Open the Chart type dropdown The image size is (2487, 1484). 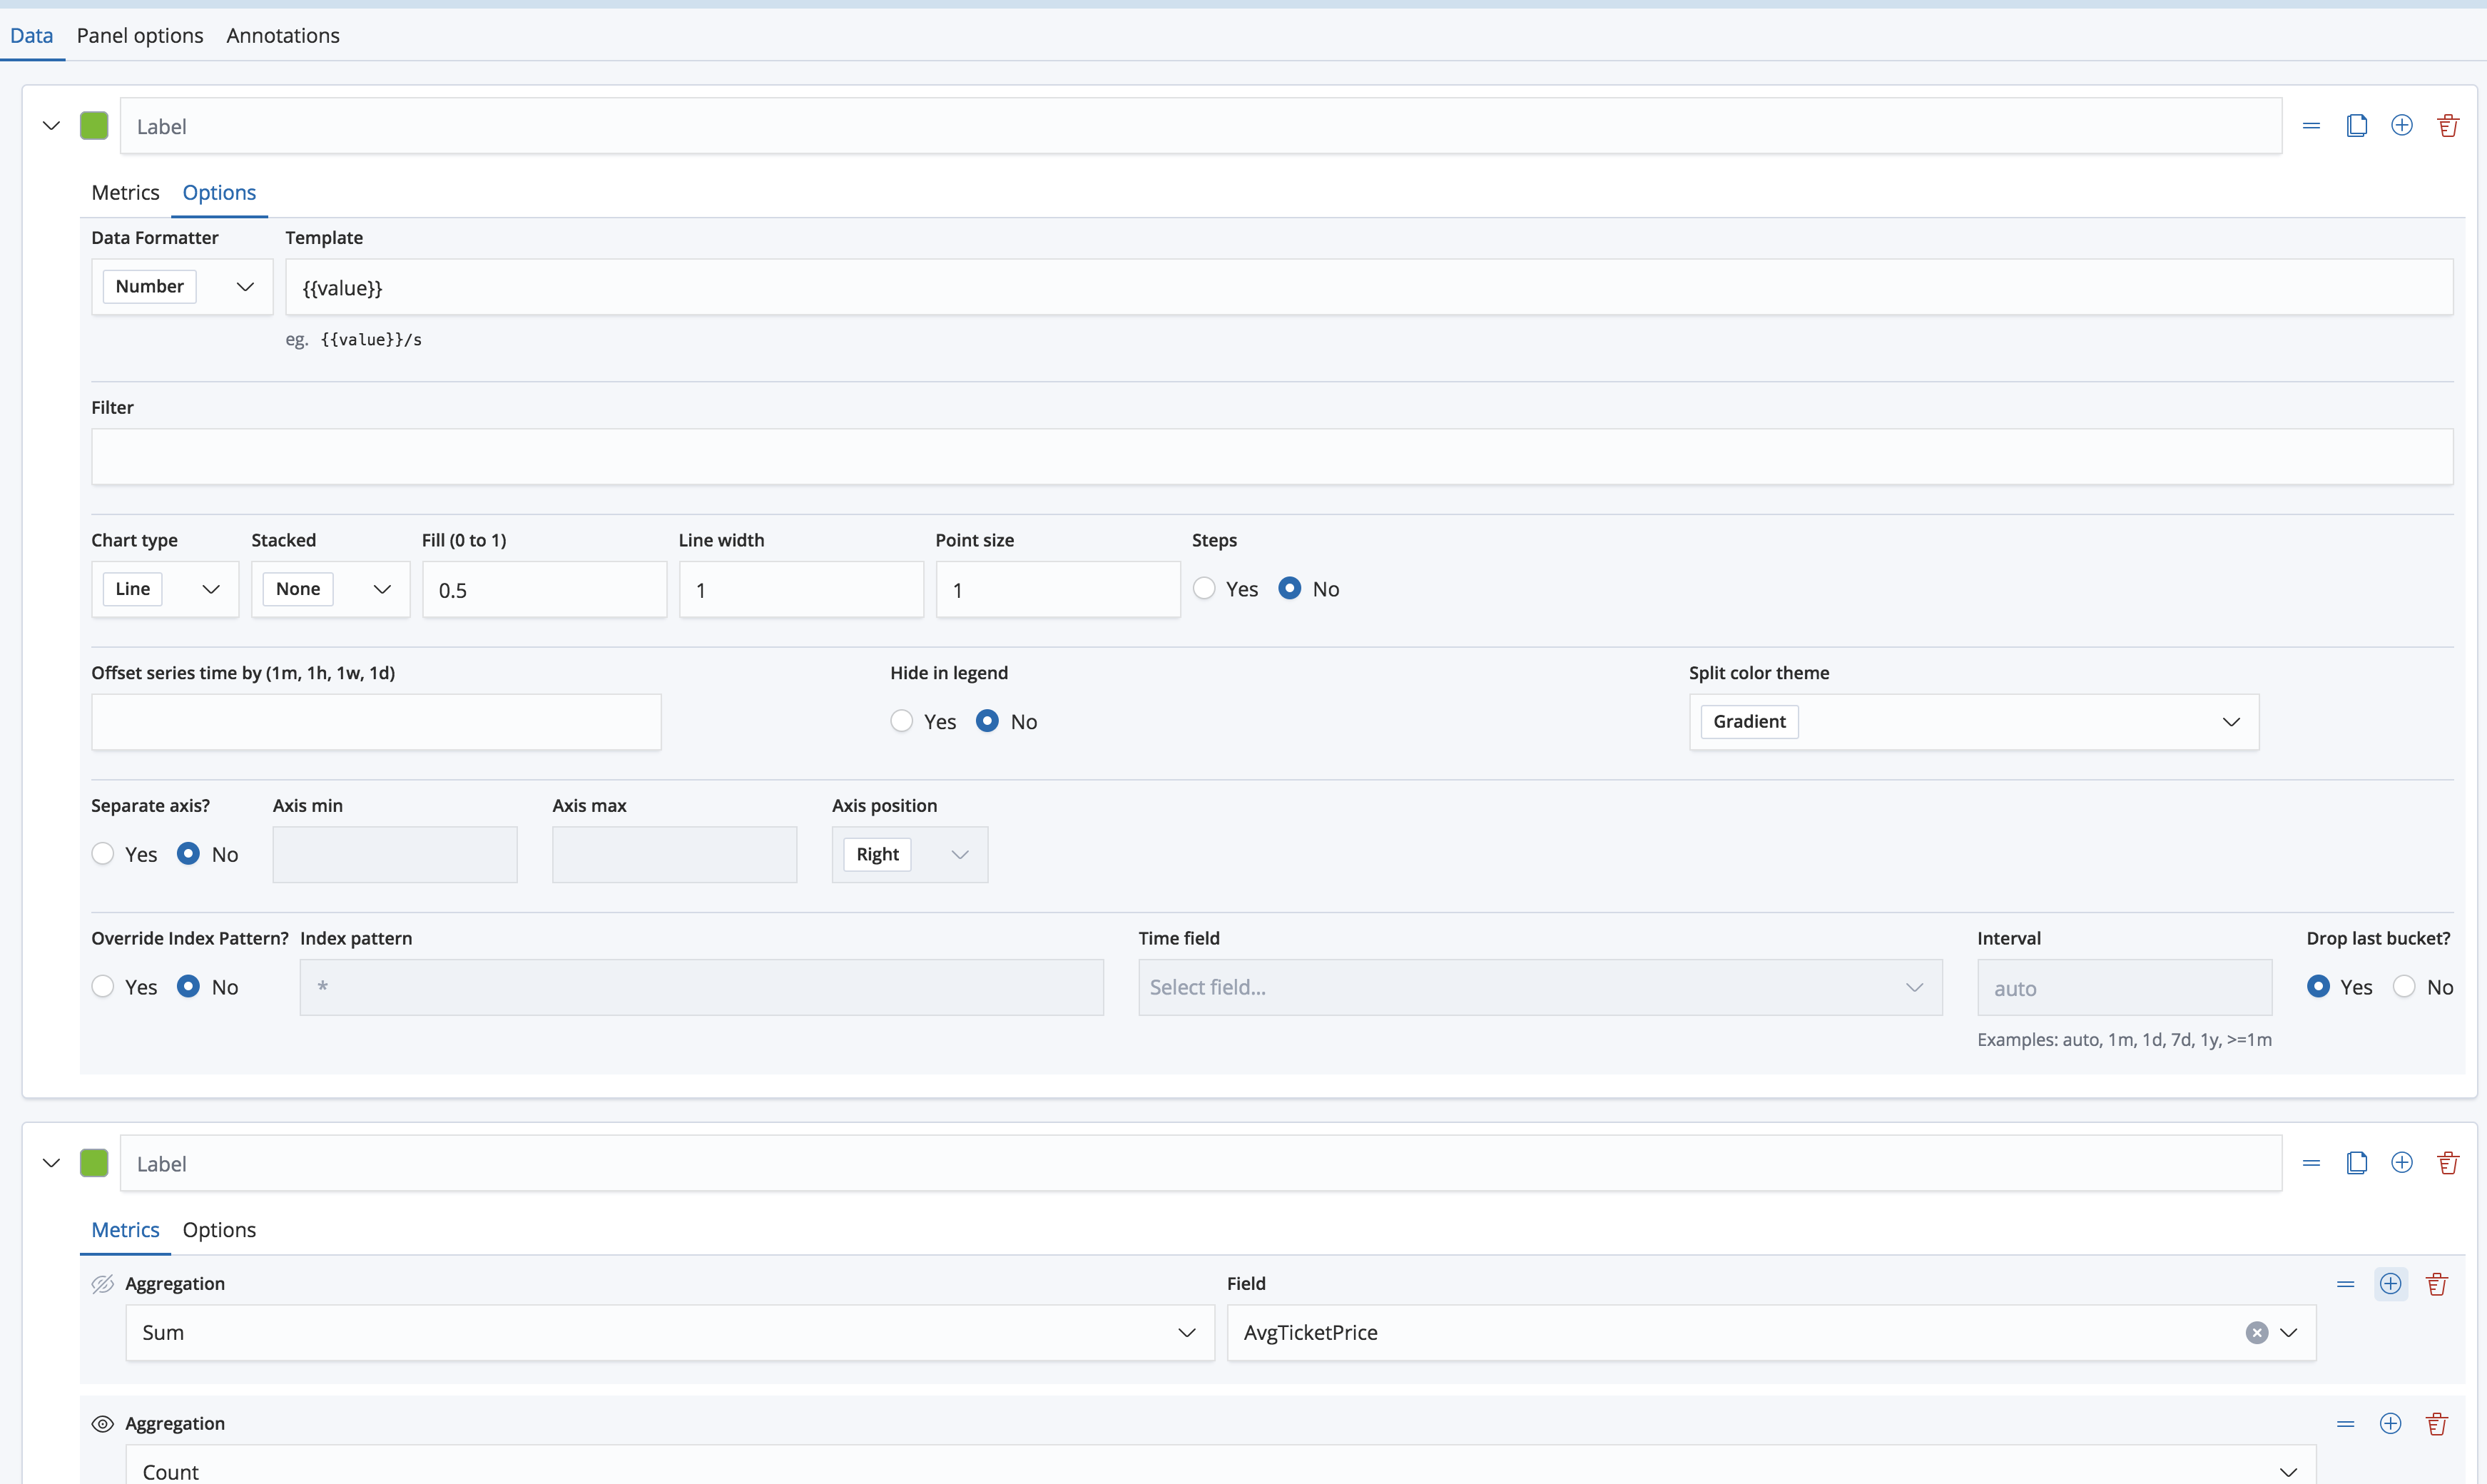click(x=164, y=588)
